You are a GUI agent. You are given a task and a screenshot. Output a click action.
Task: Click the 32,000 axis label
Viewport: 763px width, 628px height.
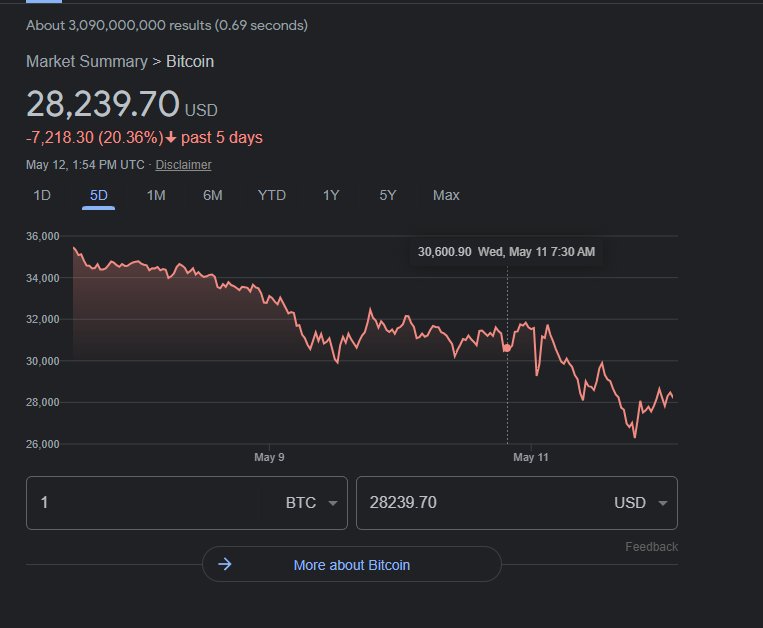click(x=42, y=320)
